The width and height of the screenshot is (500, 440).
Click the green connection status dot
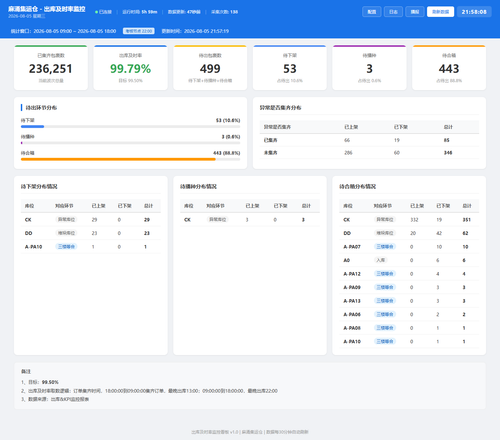(x=96, y=12)
